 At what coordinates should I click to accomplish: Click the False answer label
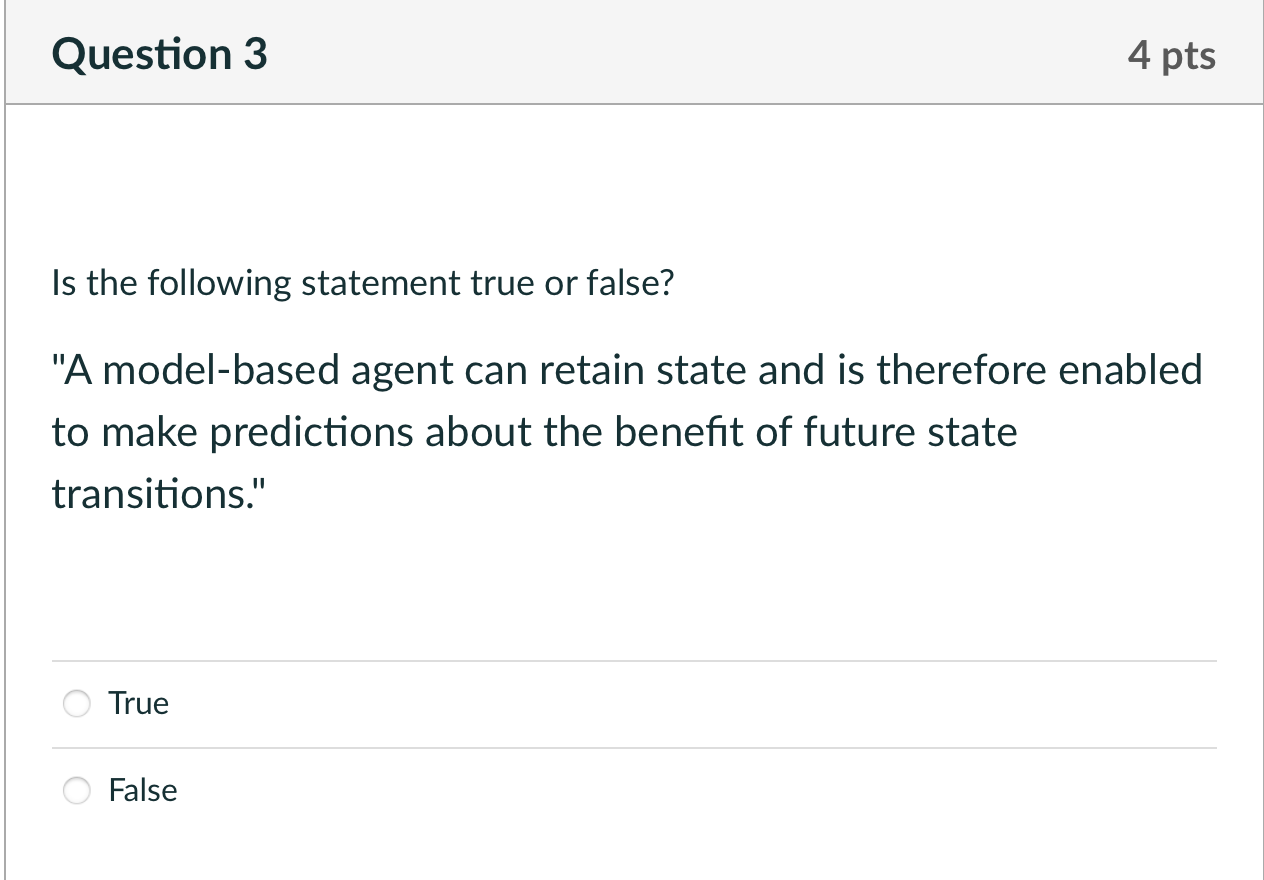click(142, 790)
